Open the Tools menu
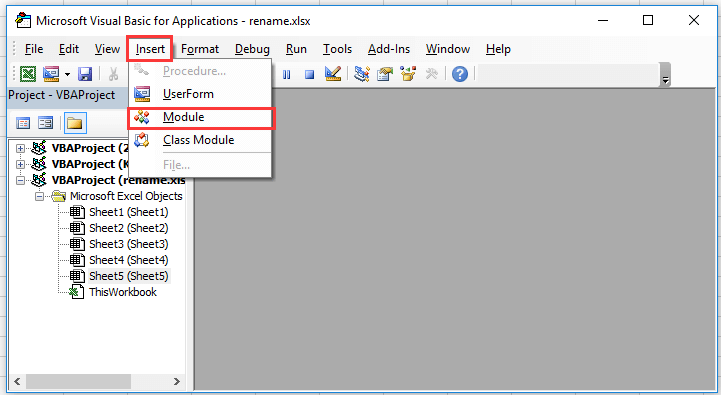Image resolution: width=721 pixels, height=395 pixels. pos(337,49)
